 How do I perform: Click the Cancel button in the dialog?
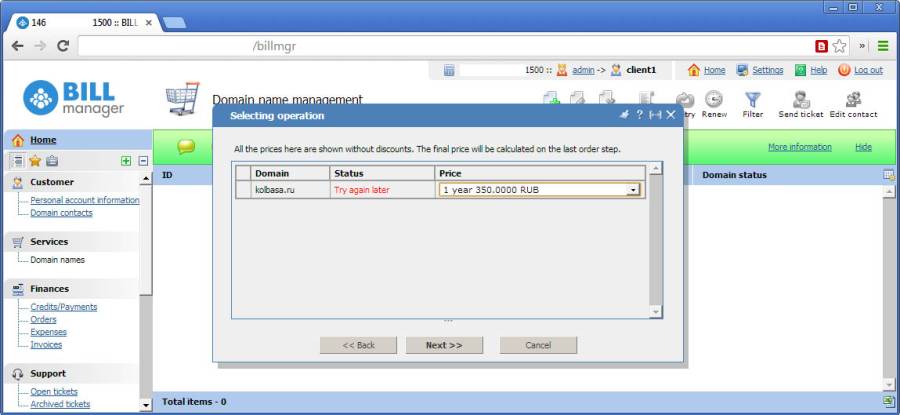(538, 345)
